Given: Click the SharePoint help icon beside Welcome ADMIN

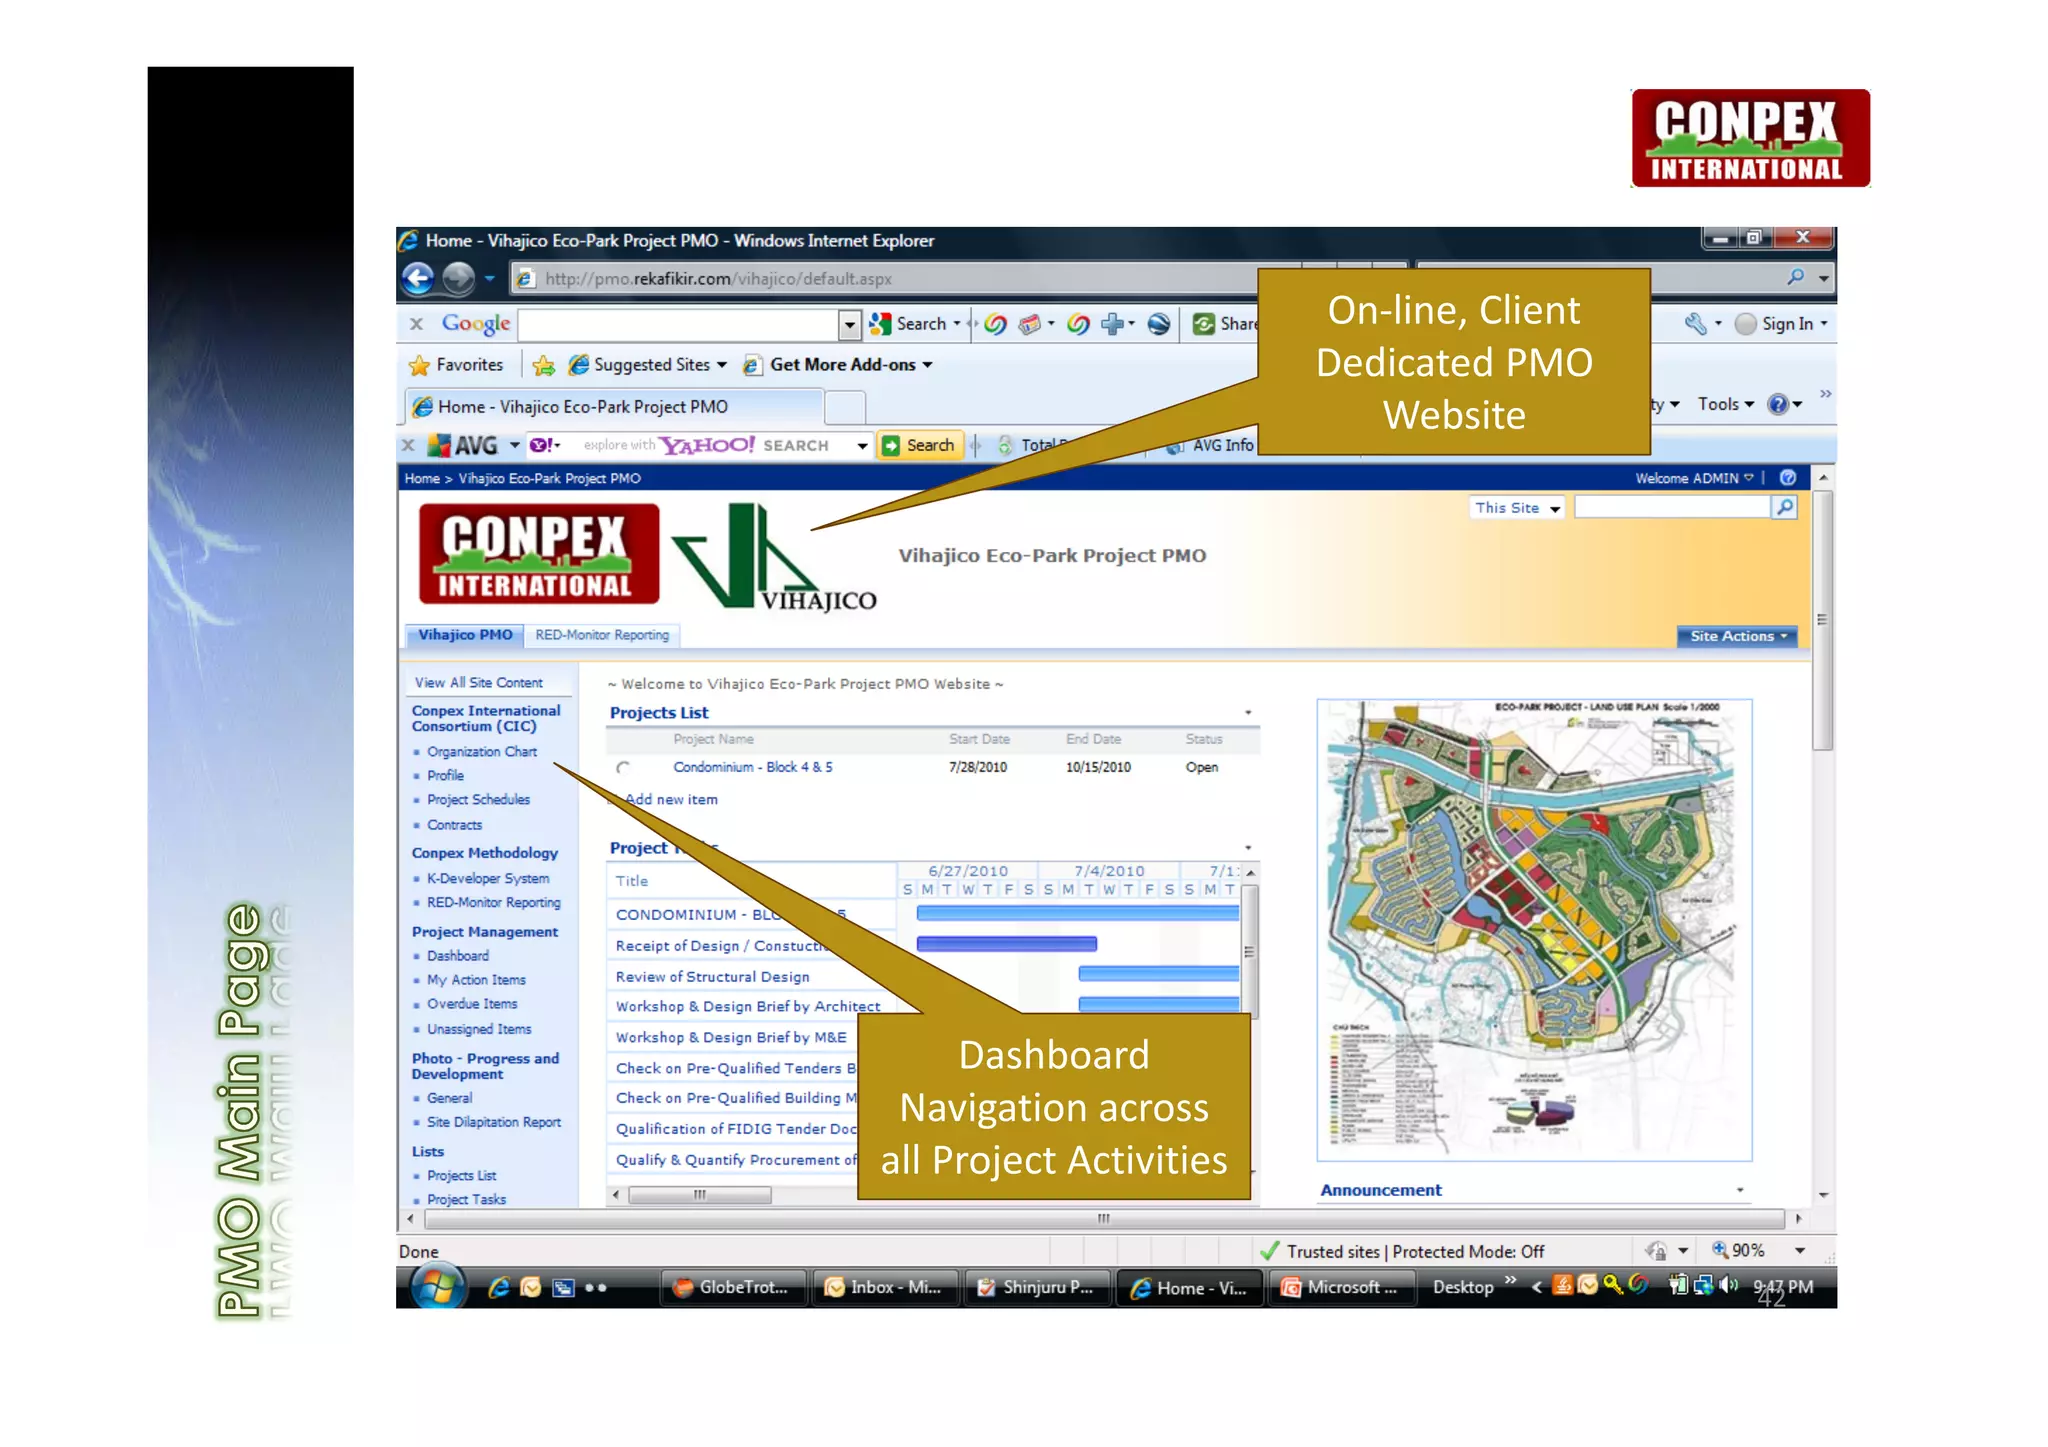Looking at the screenshot, I should (1788, 478).
